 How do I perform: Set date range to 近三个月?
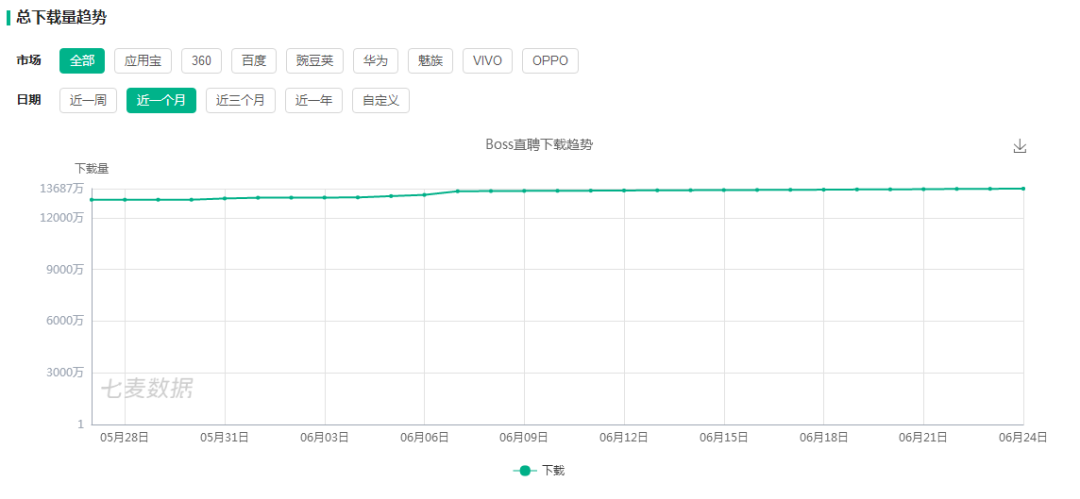(x=240, y=100)
